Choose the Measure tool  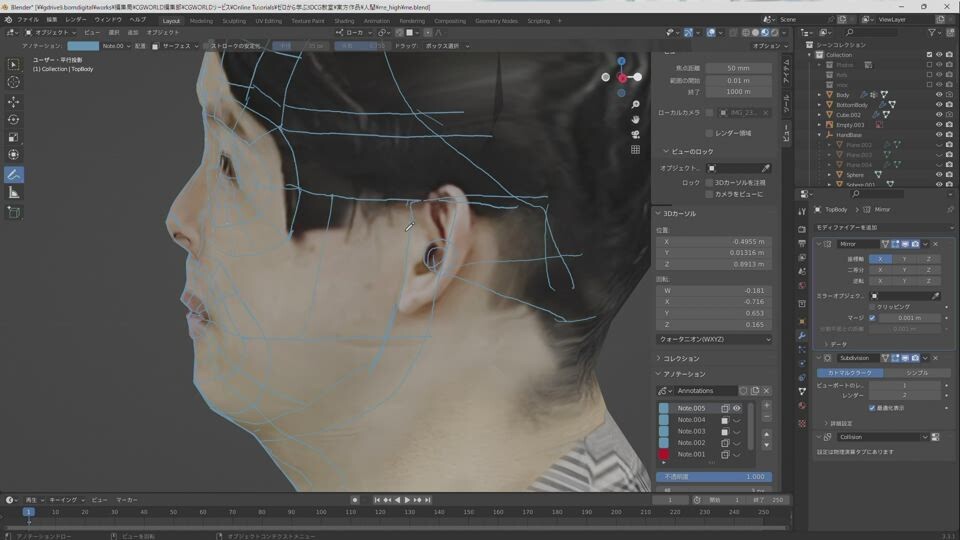point(14,193)
